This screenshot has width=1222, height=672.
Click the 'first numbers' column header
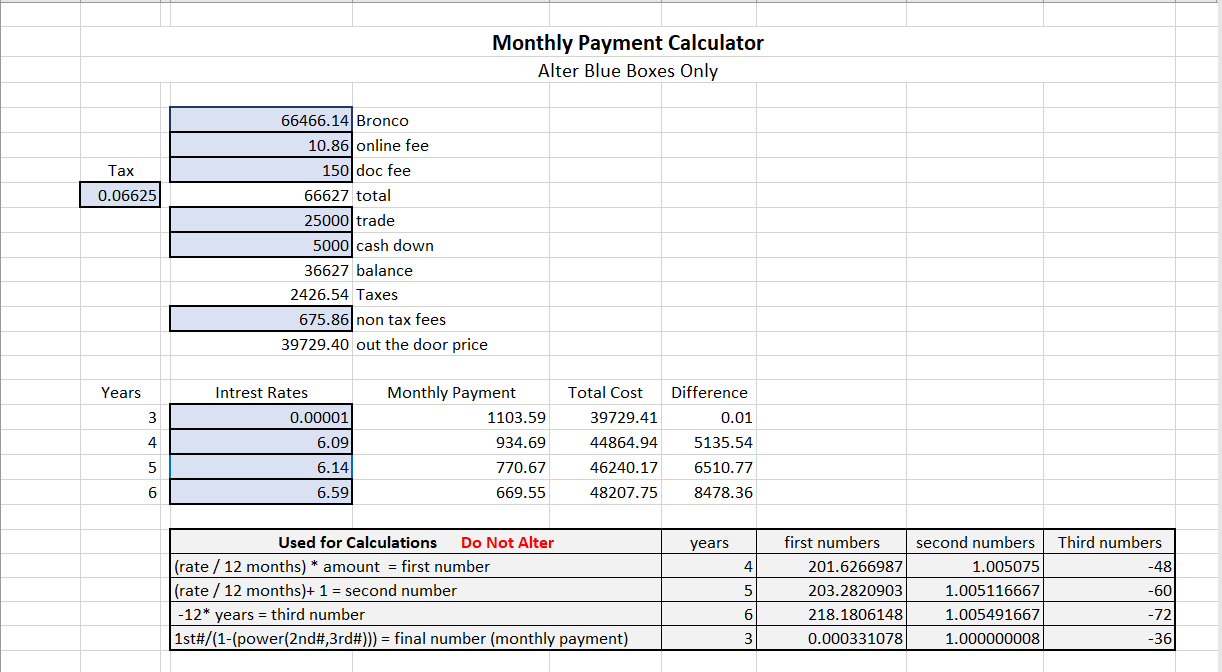[x=832, y=543]
